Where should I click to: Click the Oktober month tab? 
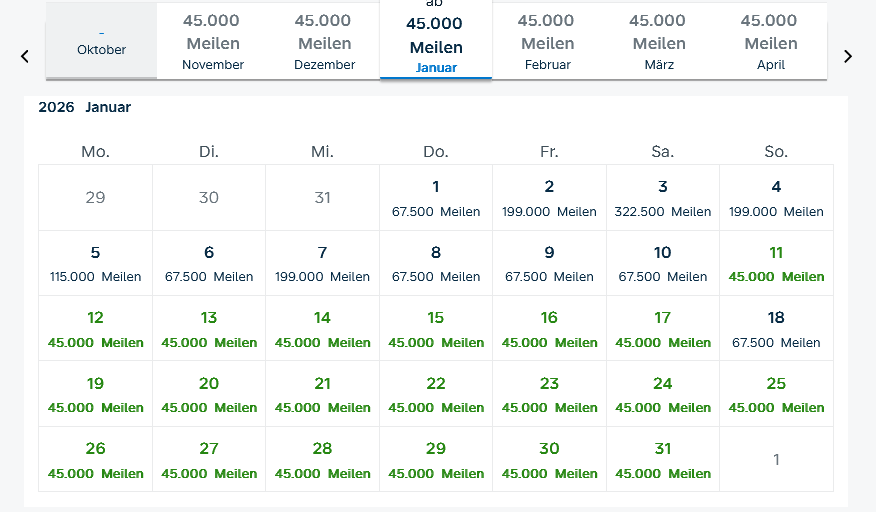coord(101,42)
